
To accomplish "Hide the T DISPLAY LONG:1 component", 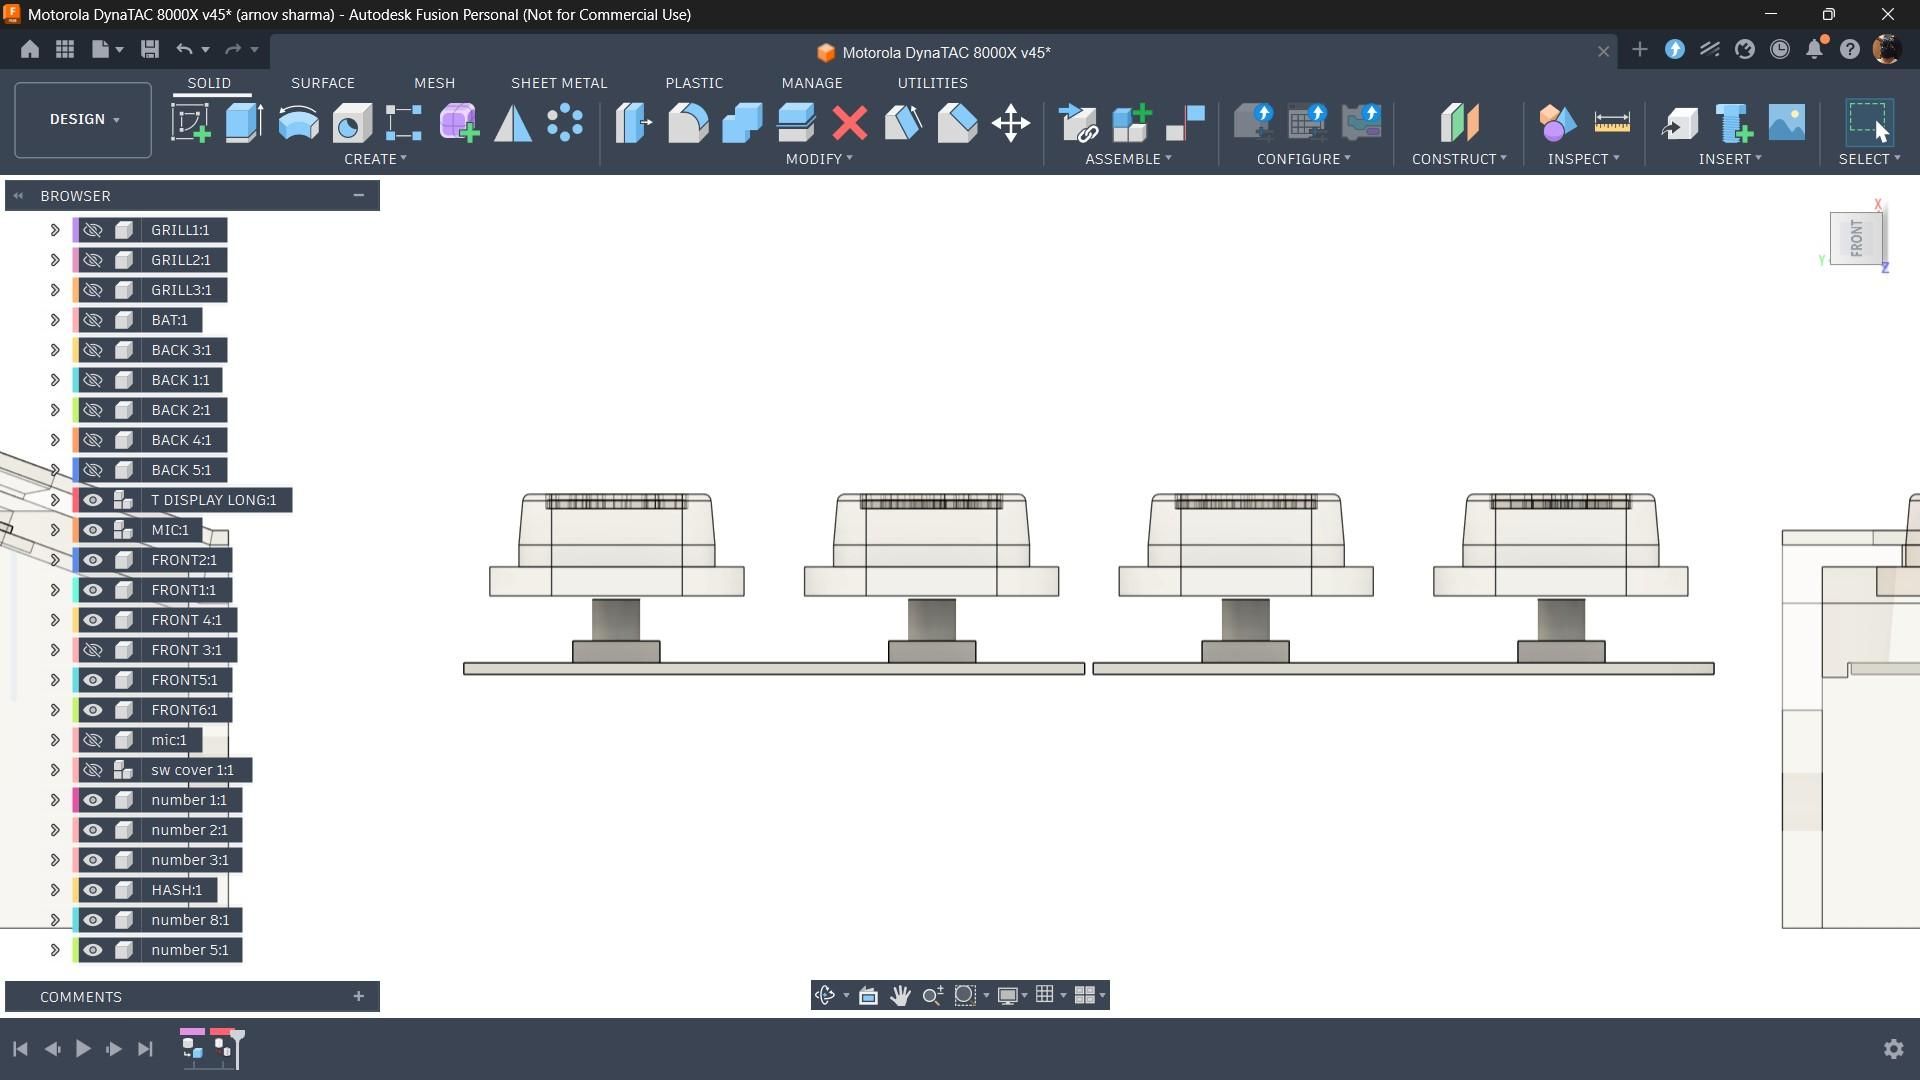I will click(x=93, y=500).
